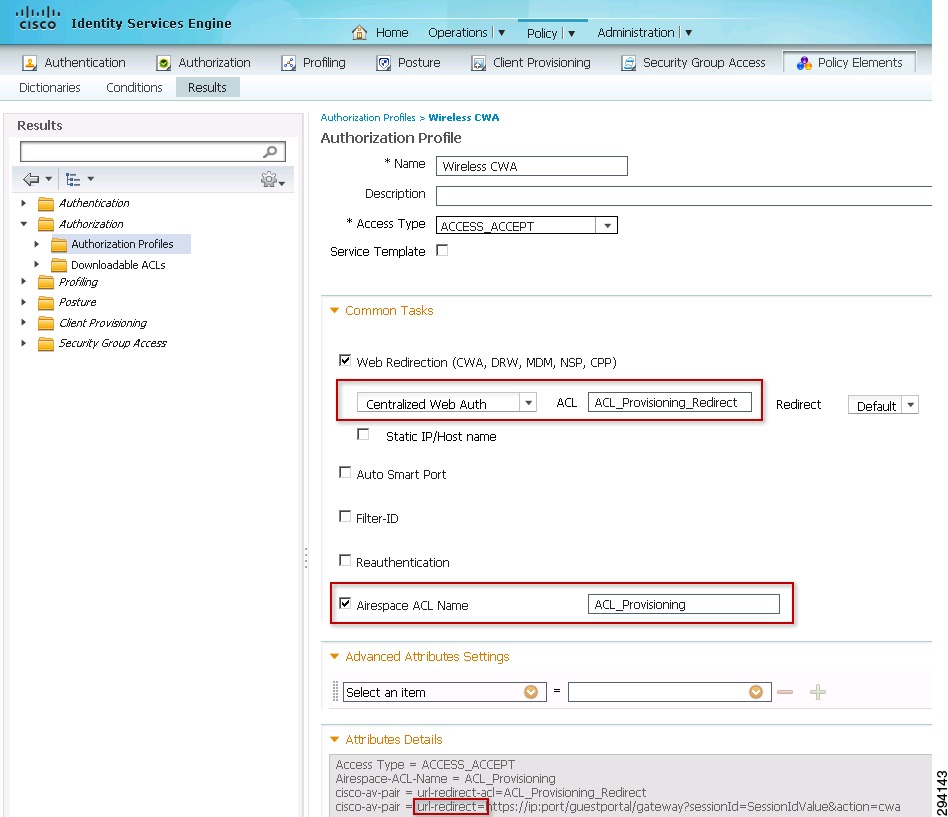The width and height of the screenshot is (948, 817).
Task: Enable the Auto Smart Port checkbox
Action: coord(345,472)
